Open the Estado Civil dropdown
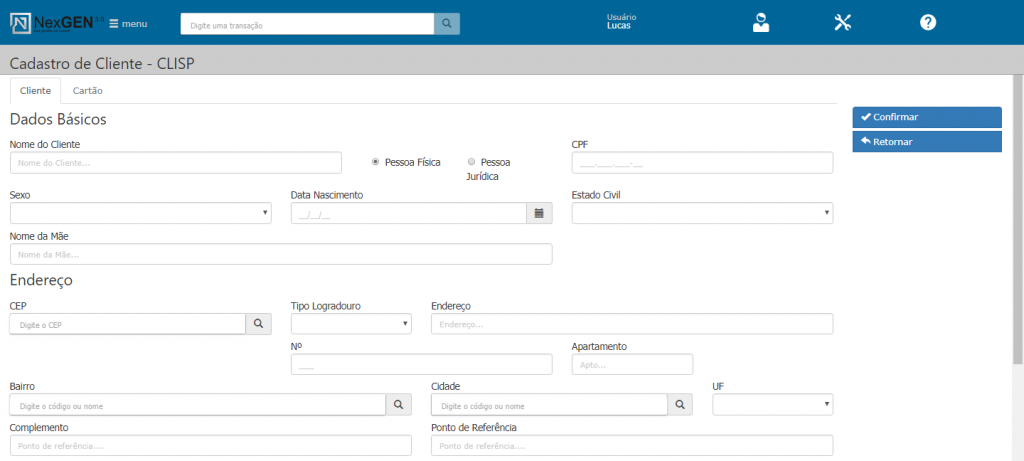The image size is (1024, 461). 702,213
